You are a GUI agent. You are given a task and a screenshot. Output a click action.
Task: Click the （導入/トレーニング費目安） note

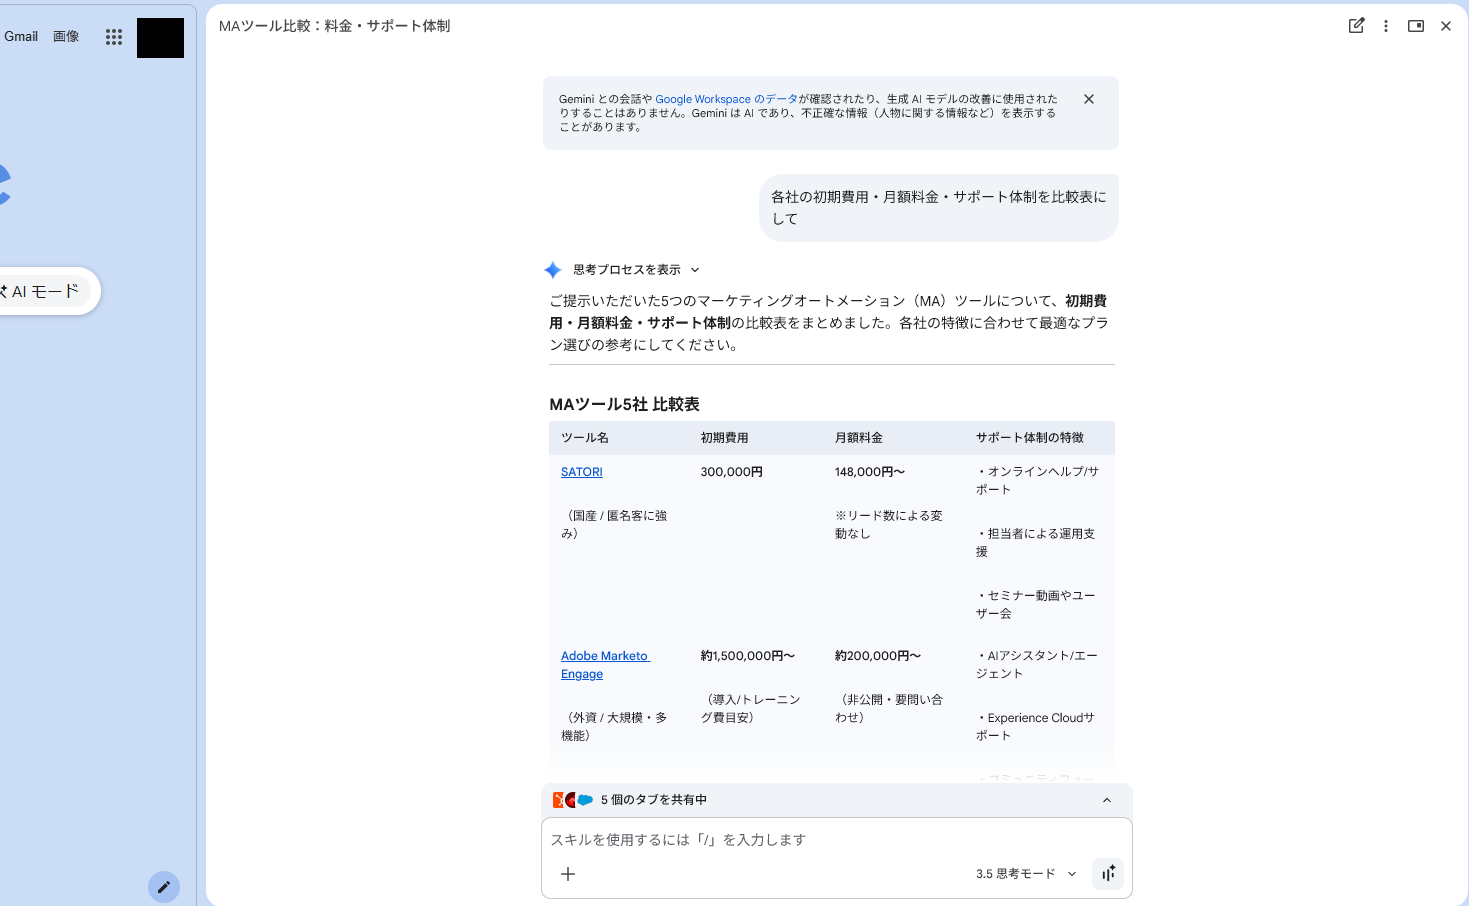751,709
